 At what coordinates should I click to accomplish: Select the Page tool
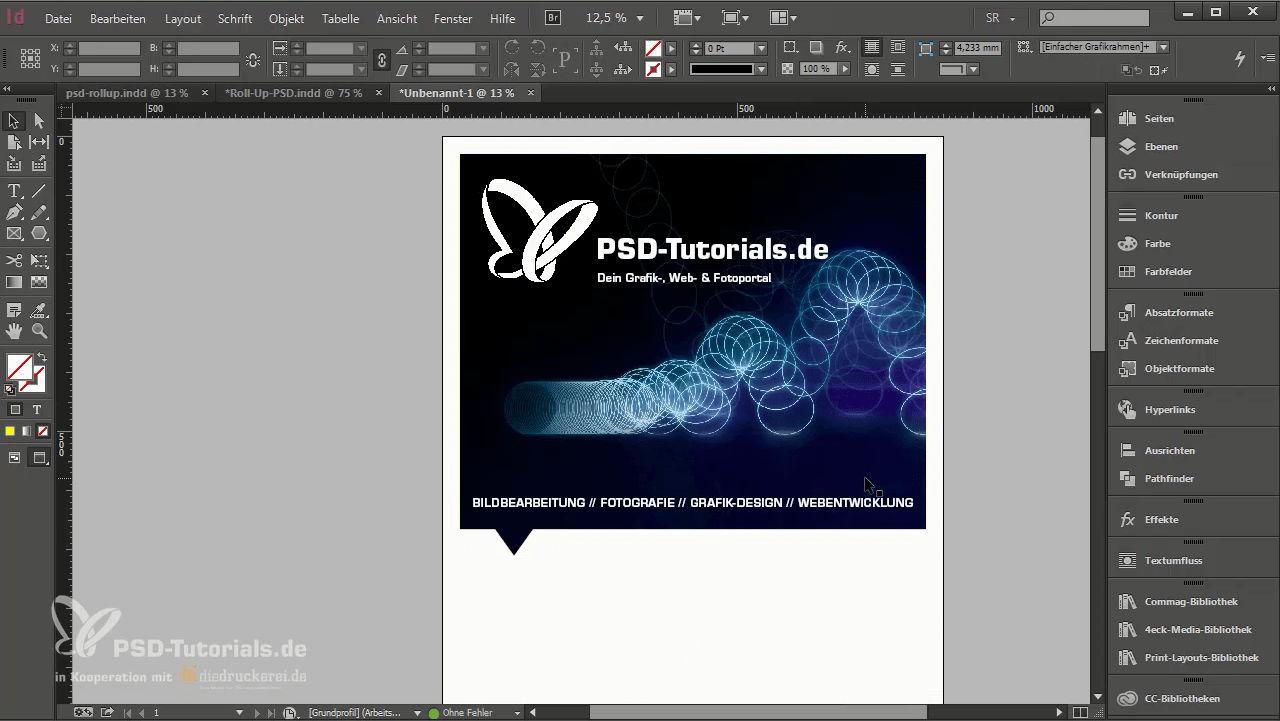(14, 142)
